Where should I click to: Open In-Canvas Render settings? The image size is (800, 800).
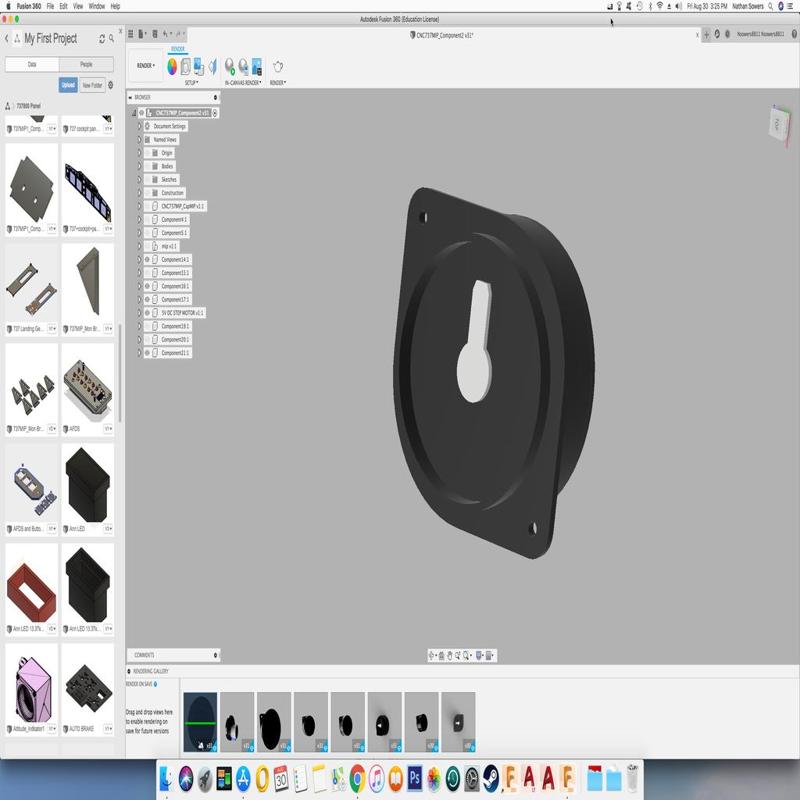click(243, 66)
